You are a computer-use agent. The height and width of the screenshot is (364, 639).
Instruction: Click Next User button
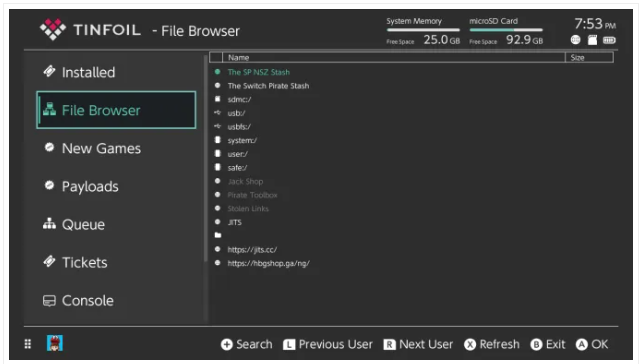[418, 344]
